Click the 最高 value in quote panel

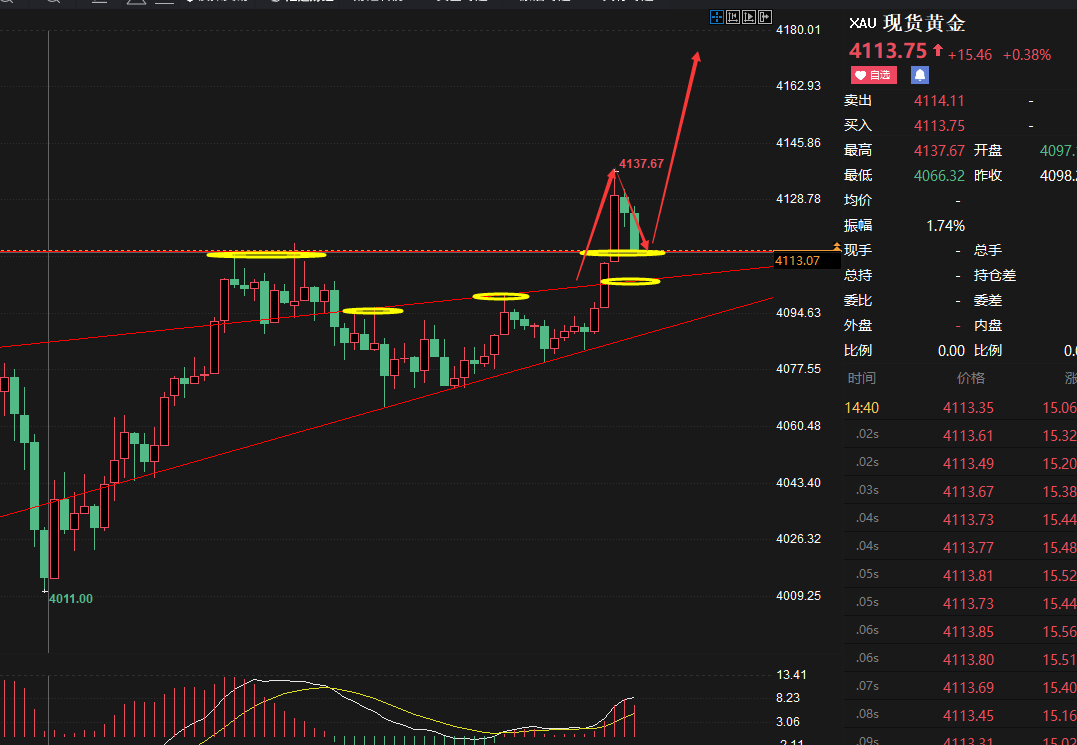pyautogui.click(x=939, y=150)
